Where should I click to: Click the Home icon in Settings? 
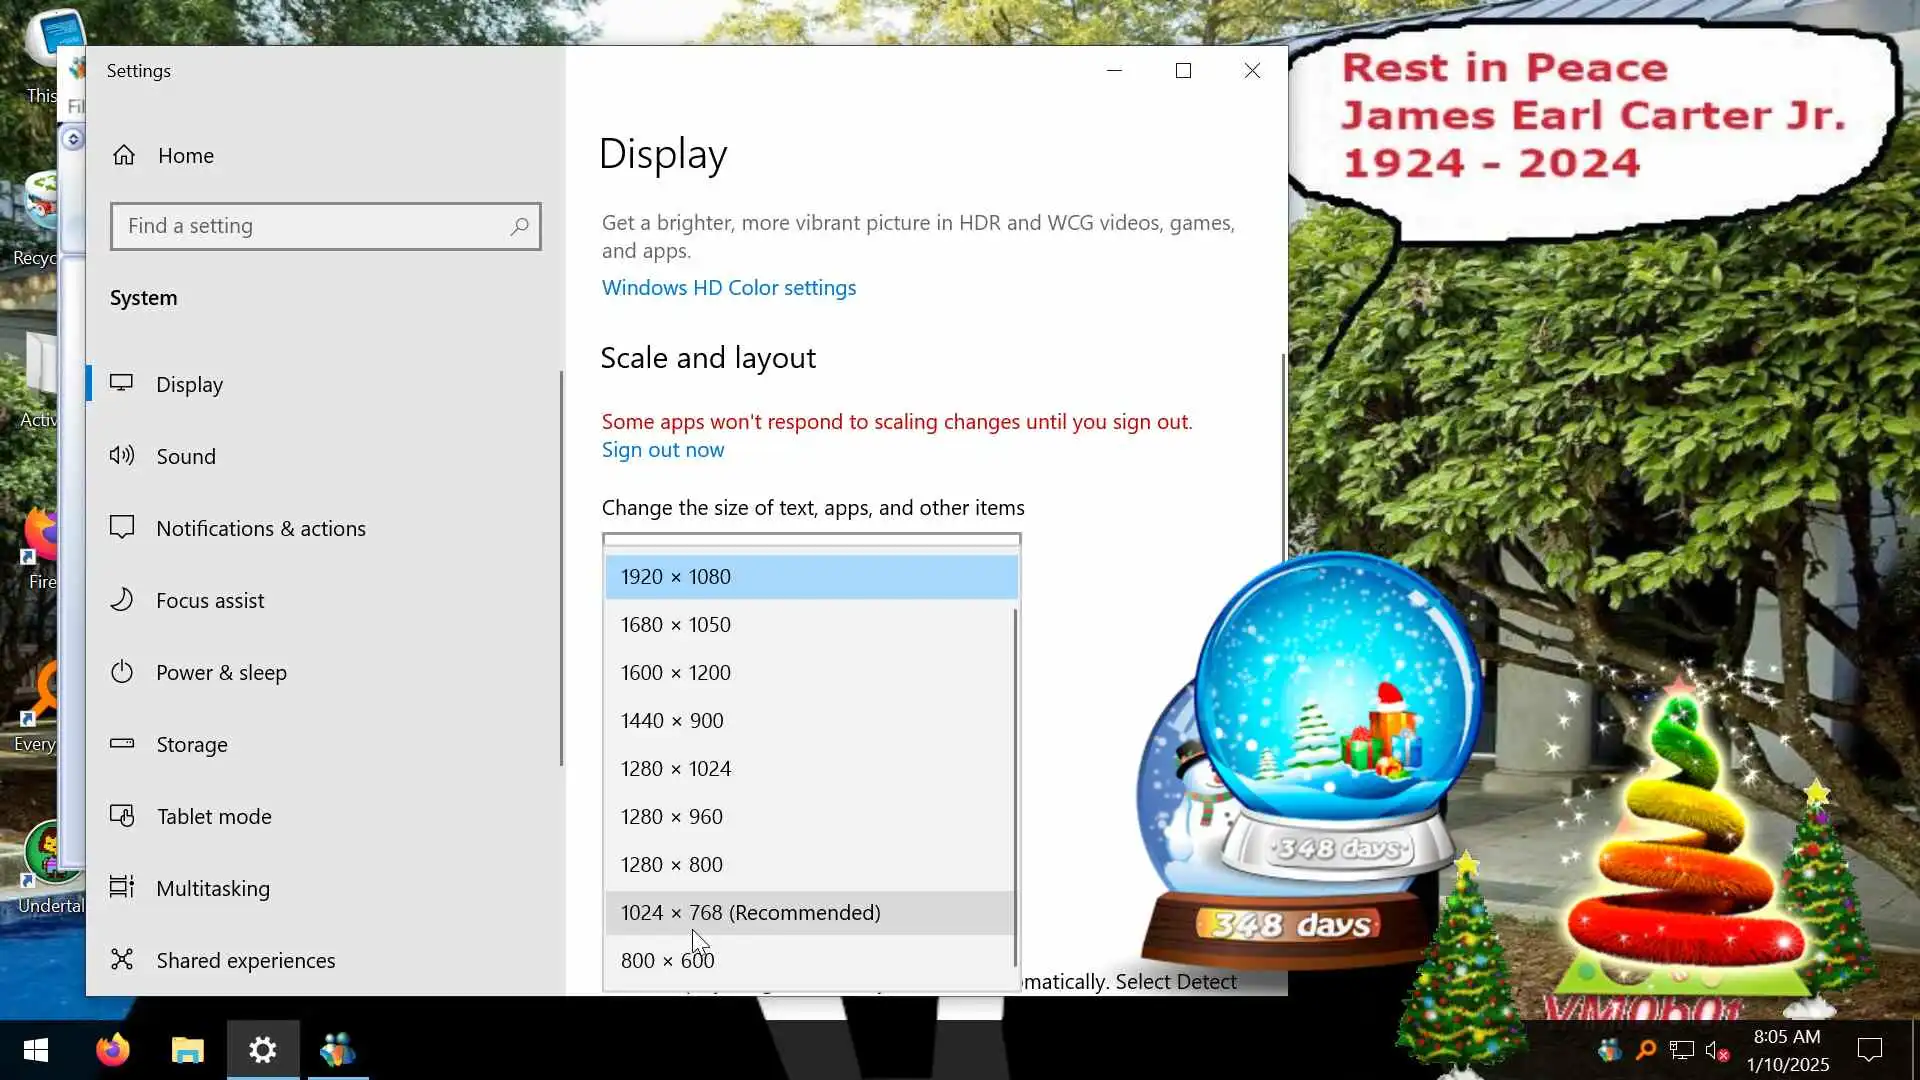pos(124,155)
